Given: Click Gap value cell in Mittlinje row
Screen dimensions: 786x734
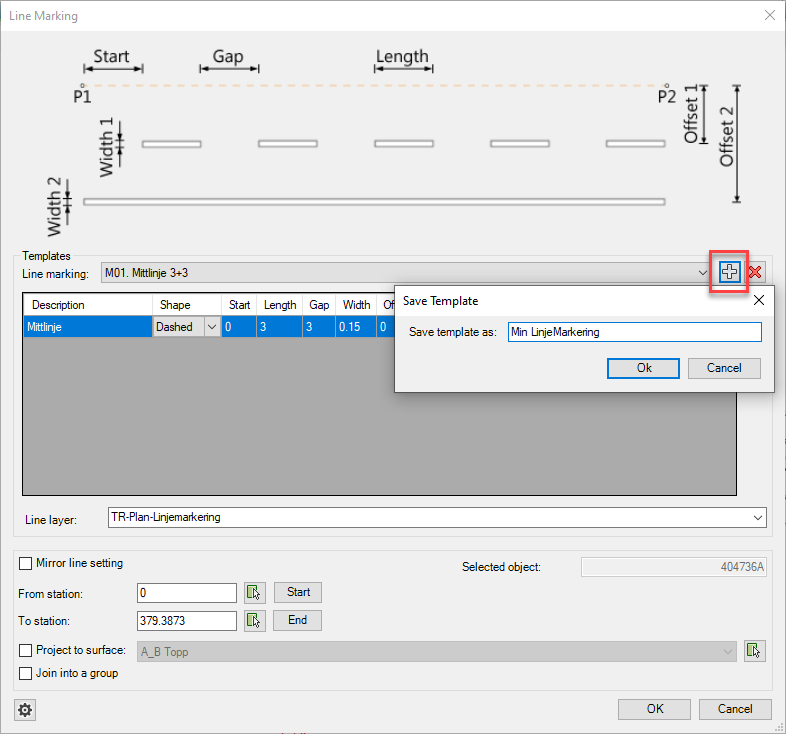Looking at the screenshot, I should (319, 327).
